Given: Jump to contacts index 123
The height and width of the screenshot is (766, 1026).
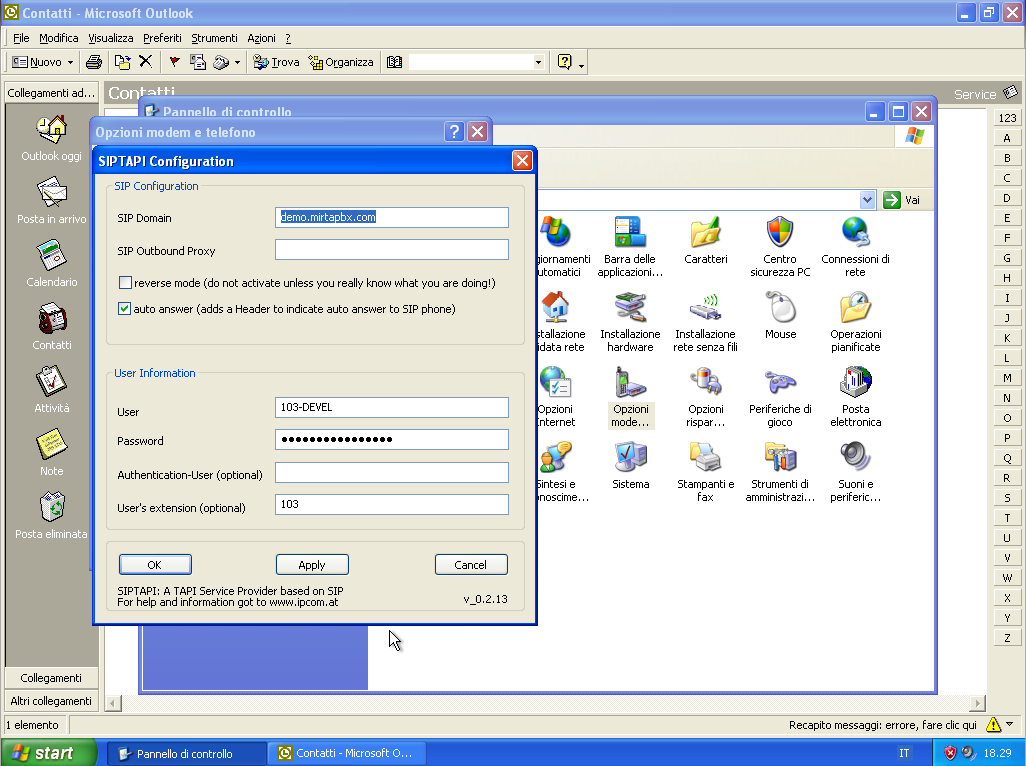Looking at the screenshot, I should (x=1007, y=118).
